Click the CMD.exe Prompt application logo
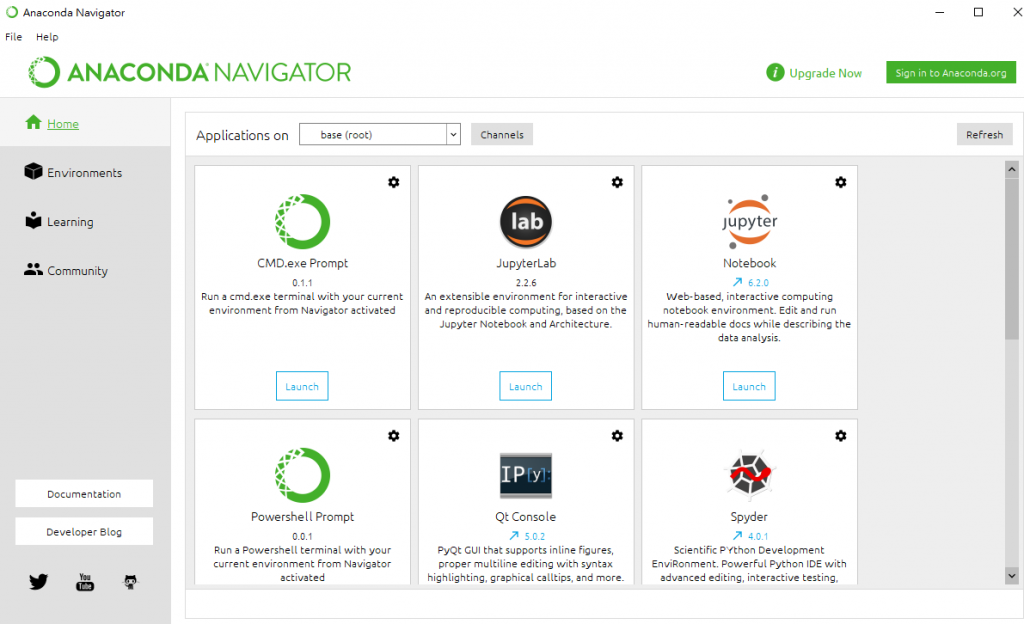This screenshot has height=624, width=1024. (302, 221)
